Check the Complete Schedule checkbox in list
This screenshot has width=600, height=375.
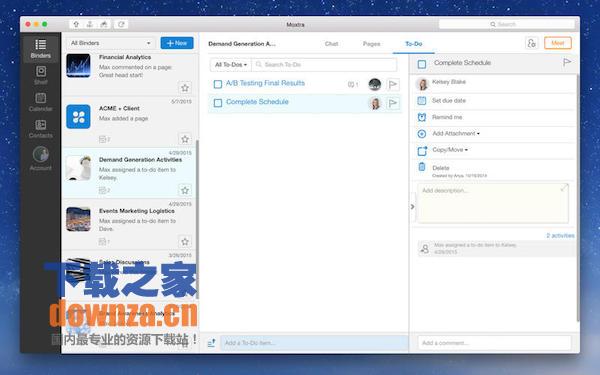pyautogui.click(x=218, y=103)
